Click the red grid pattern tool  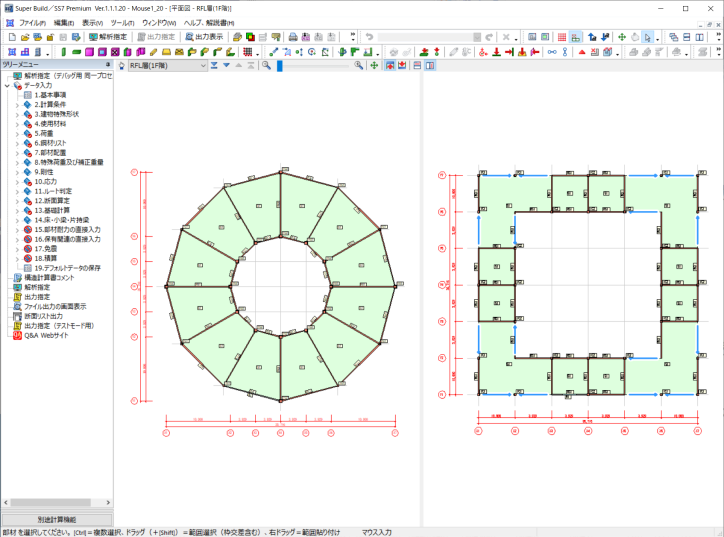point(248,52)
